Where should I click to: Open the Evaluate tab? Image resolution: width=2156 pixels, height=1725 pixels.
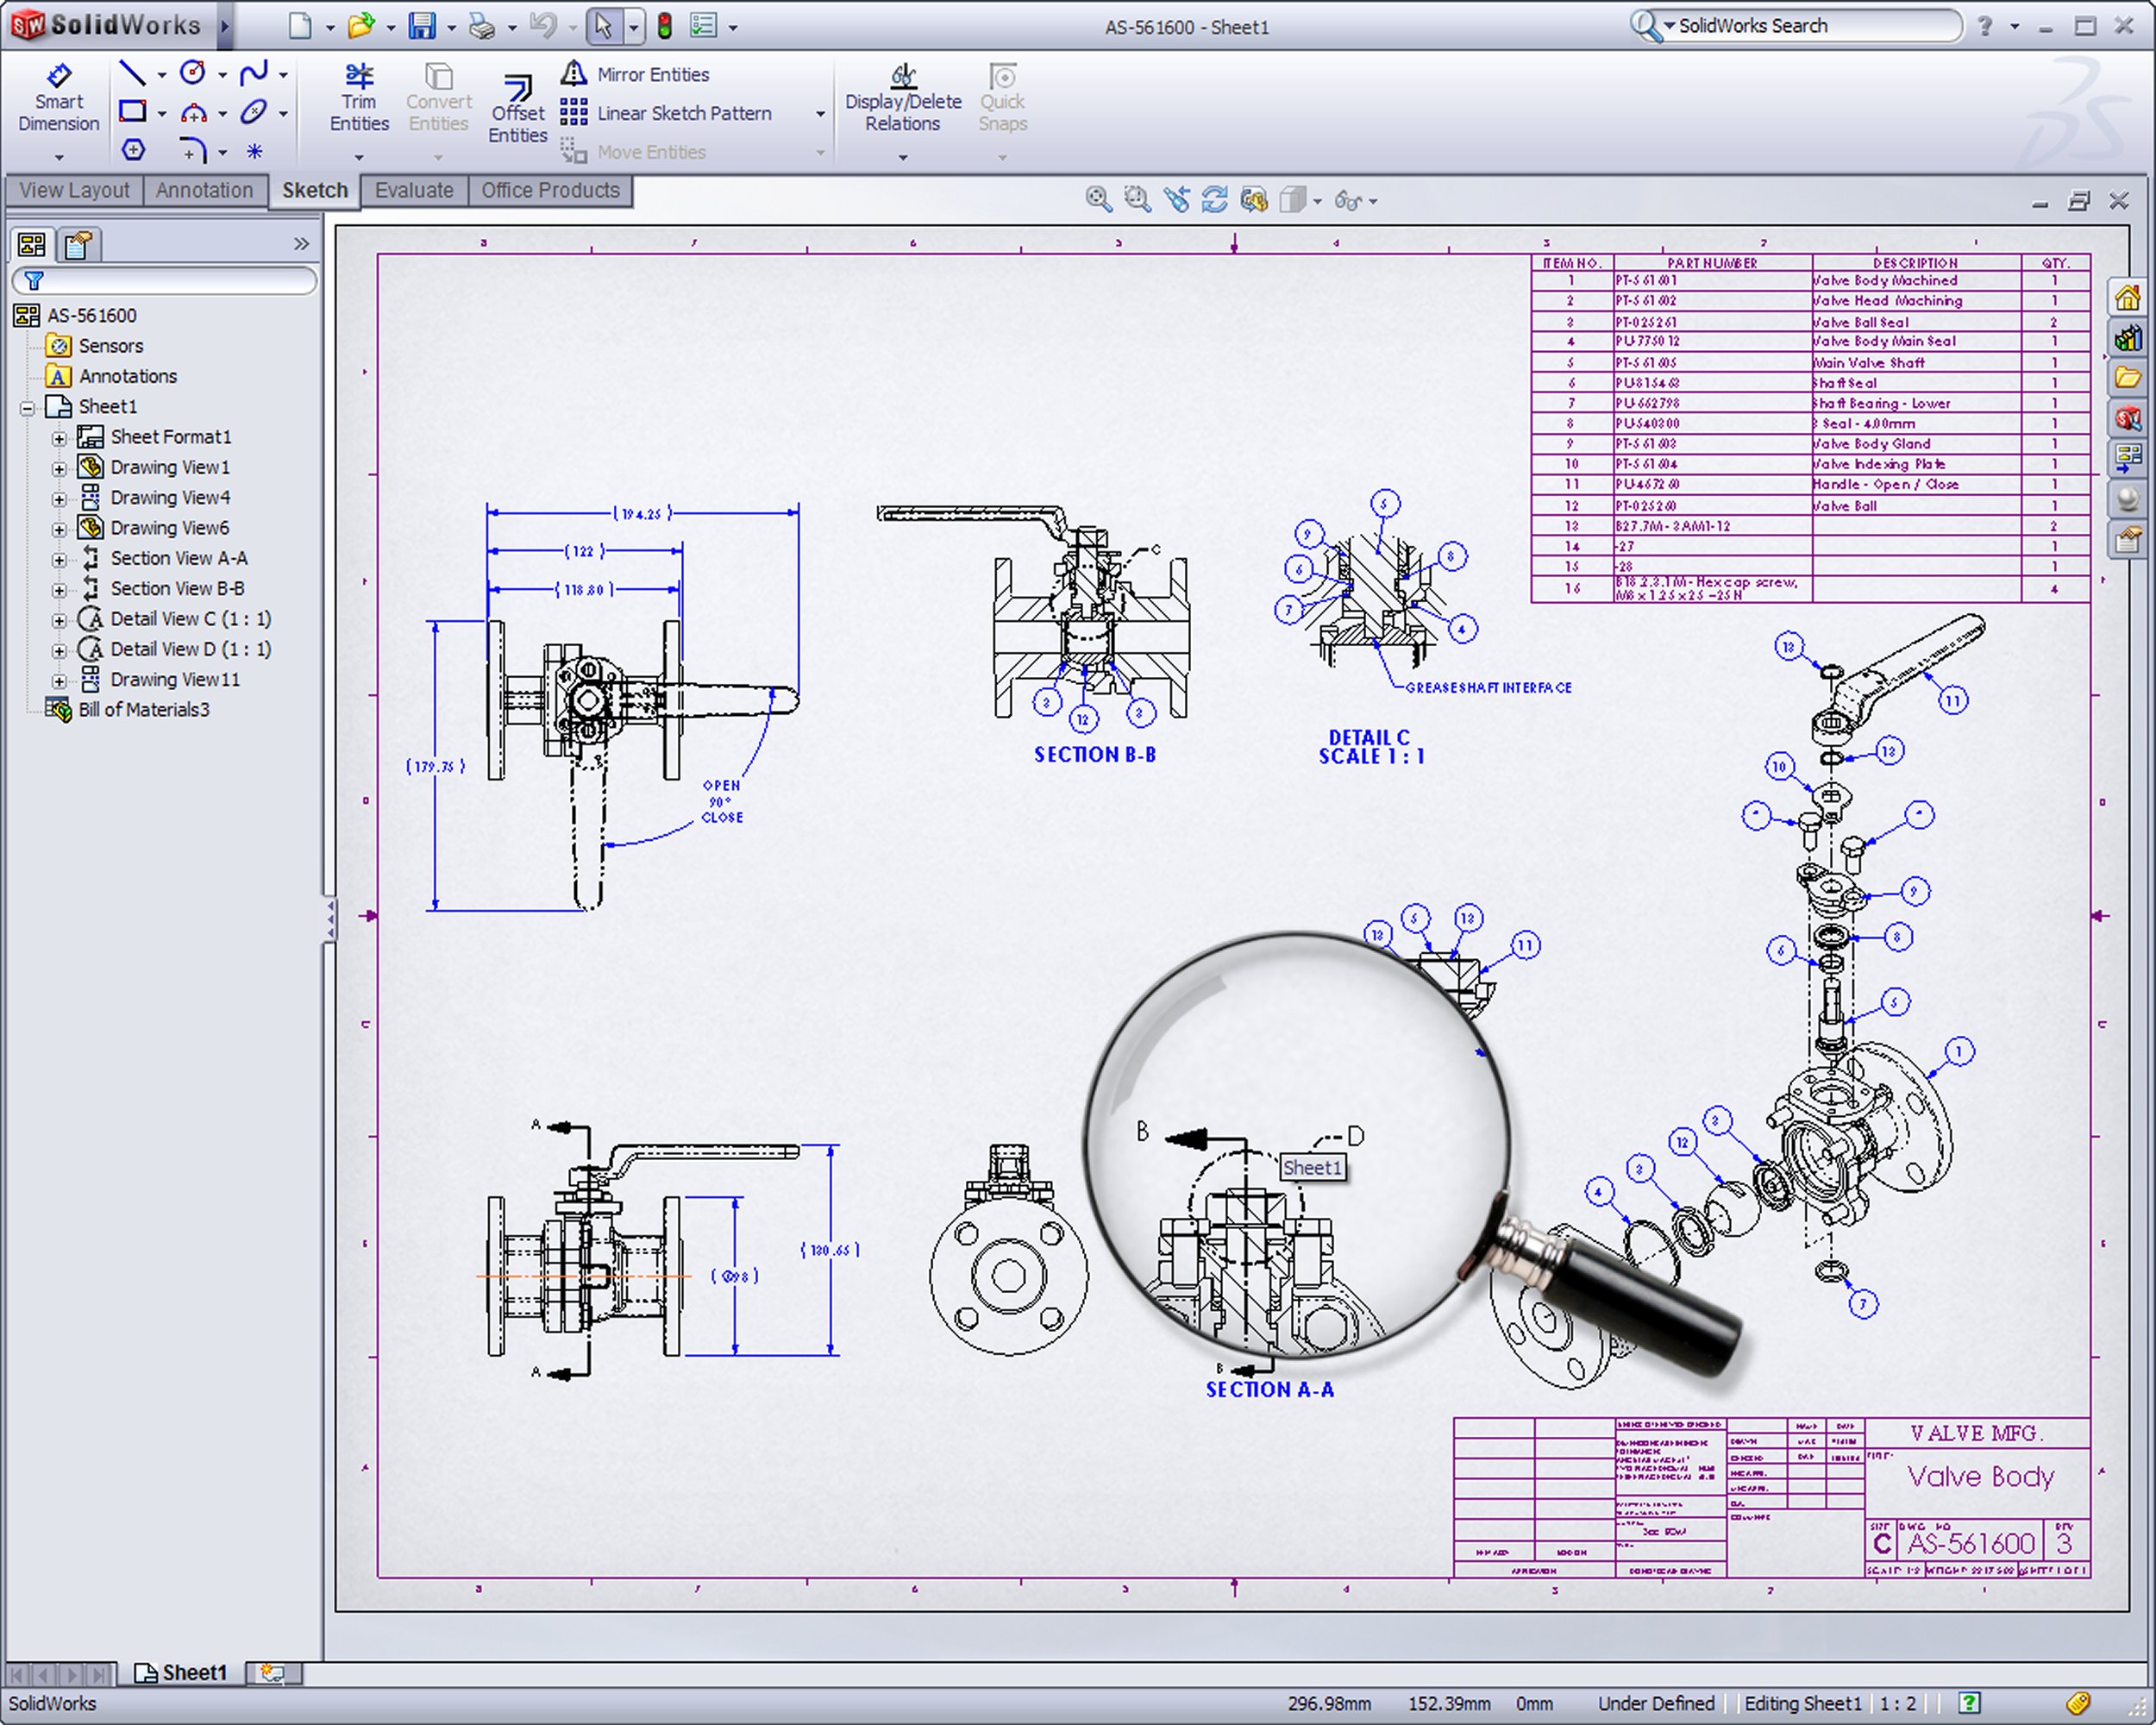413,190
